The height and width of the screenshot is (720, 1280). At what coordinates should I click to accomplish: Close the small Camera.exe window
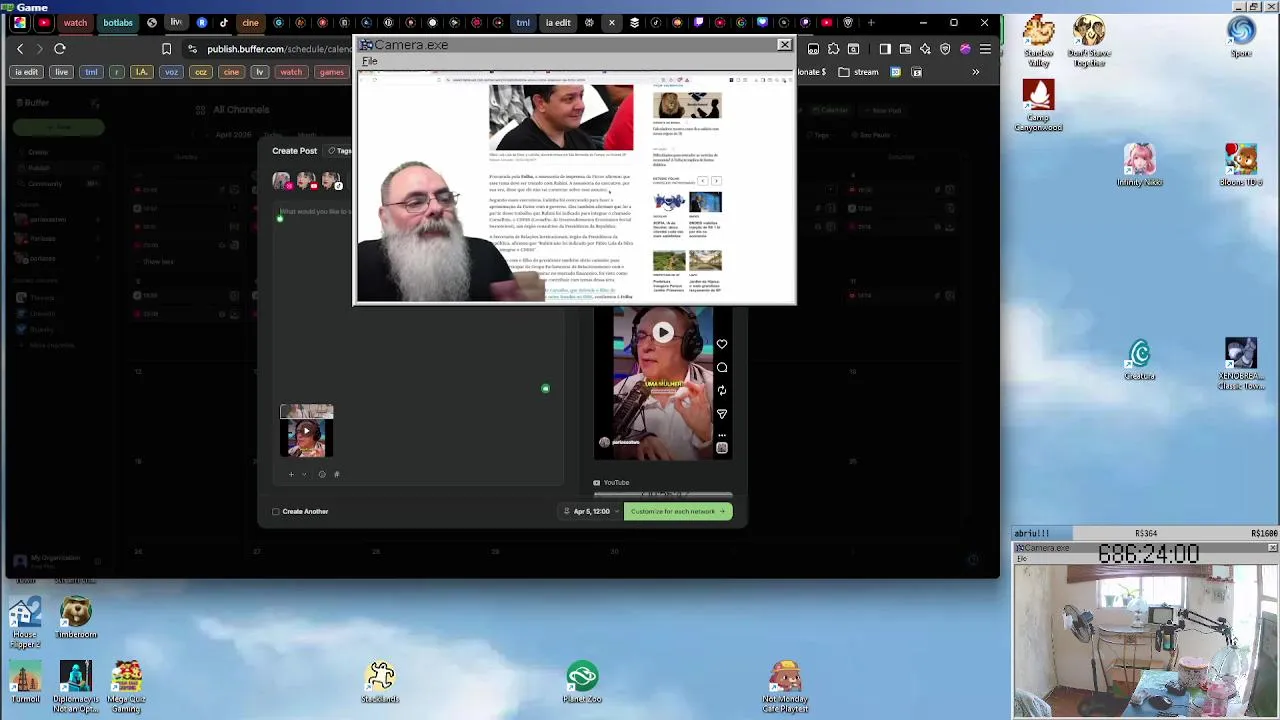point(1272,548)
